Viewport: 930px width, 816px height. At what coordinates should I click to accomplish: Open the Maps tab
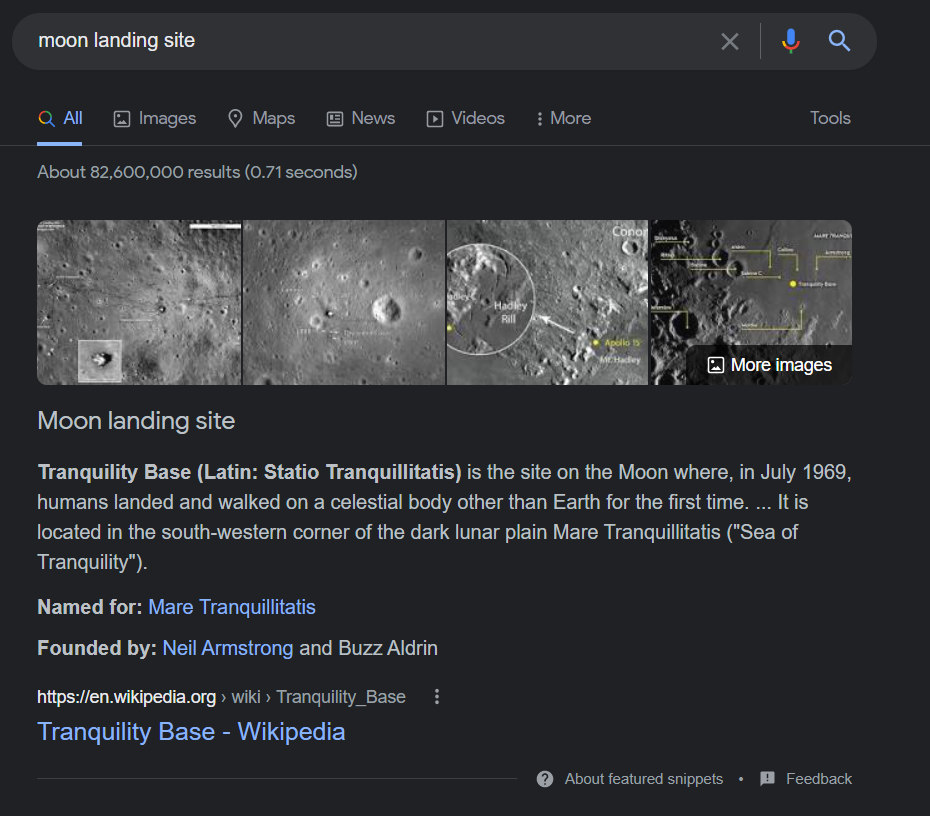[x=262, y=119]
